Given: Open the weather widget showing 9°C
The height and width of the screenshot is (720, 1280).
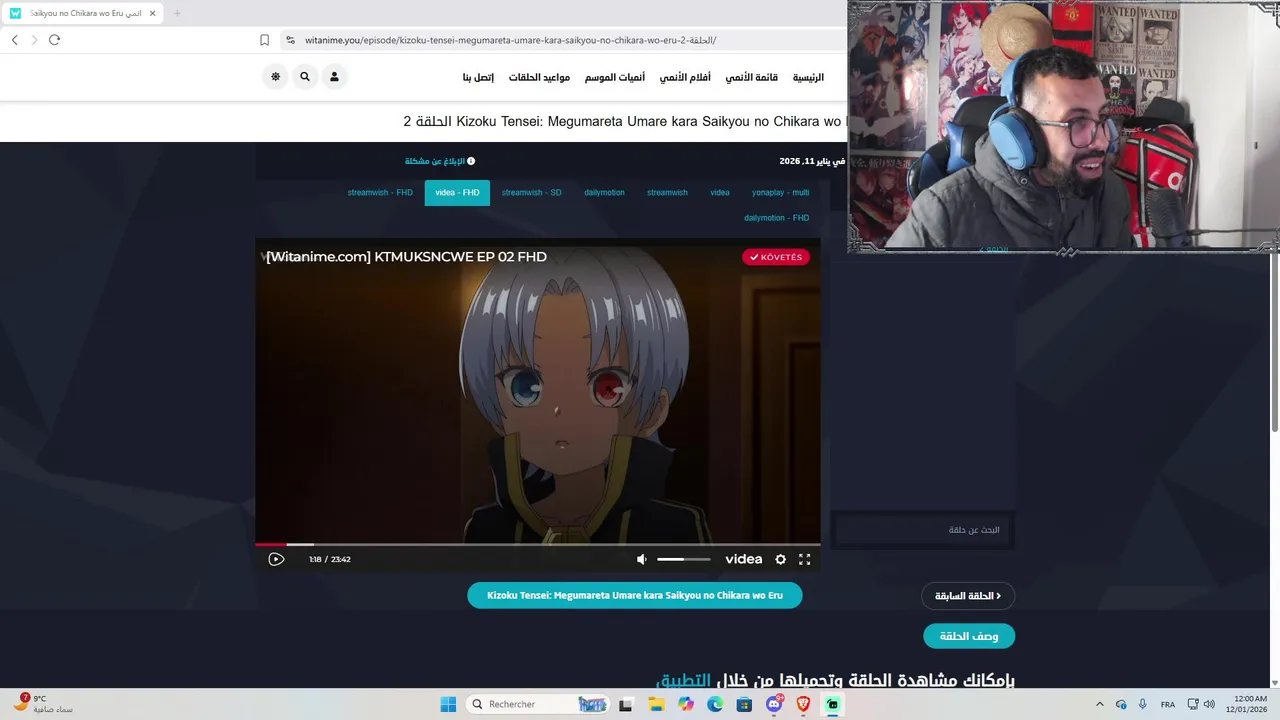Looking at the screenshot, I should [x=42, y=704].
